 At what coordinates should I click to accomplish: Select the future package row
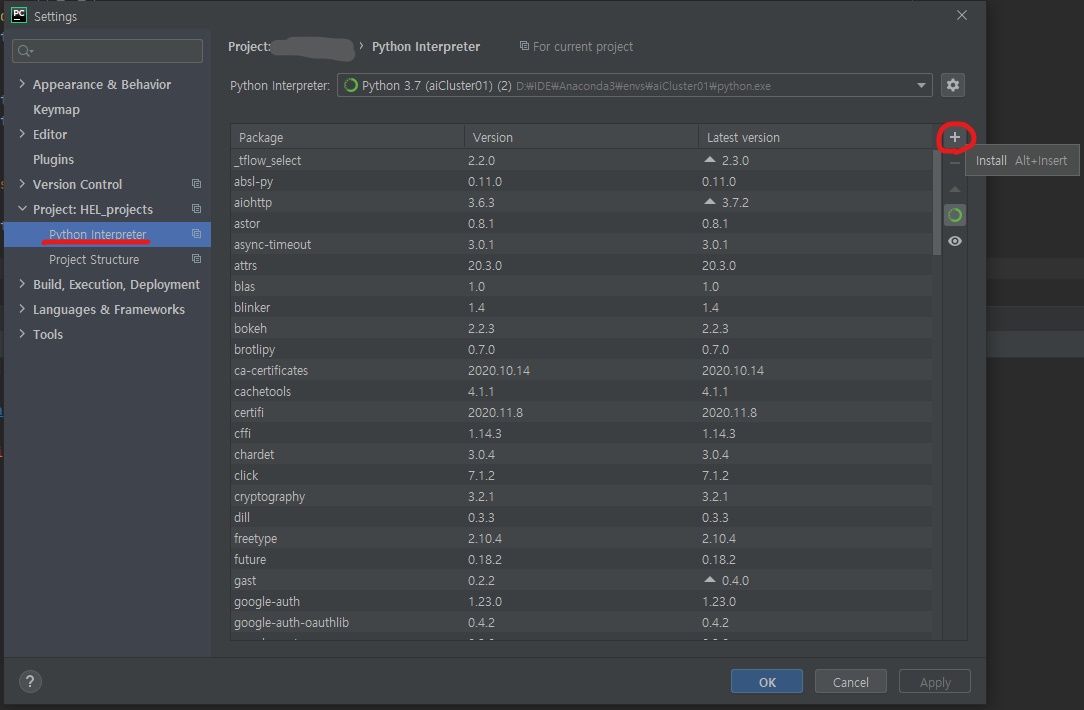[x=581, y=559]
